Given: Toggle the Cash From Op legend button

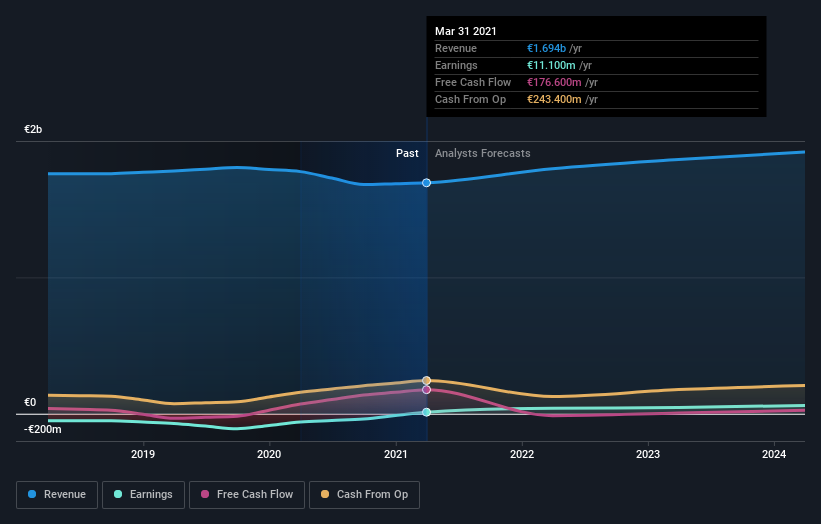Looking at the screenshot, I should pyautogui.click(x=364, y=495).
